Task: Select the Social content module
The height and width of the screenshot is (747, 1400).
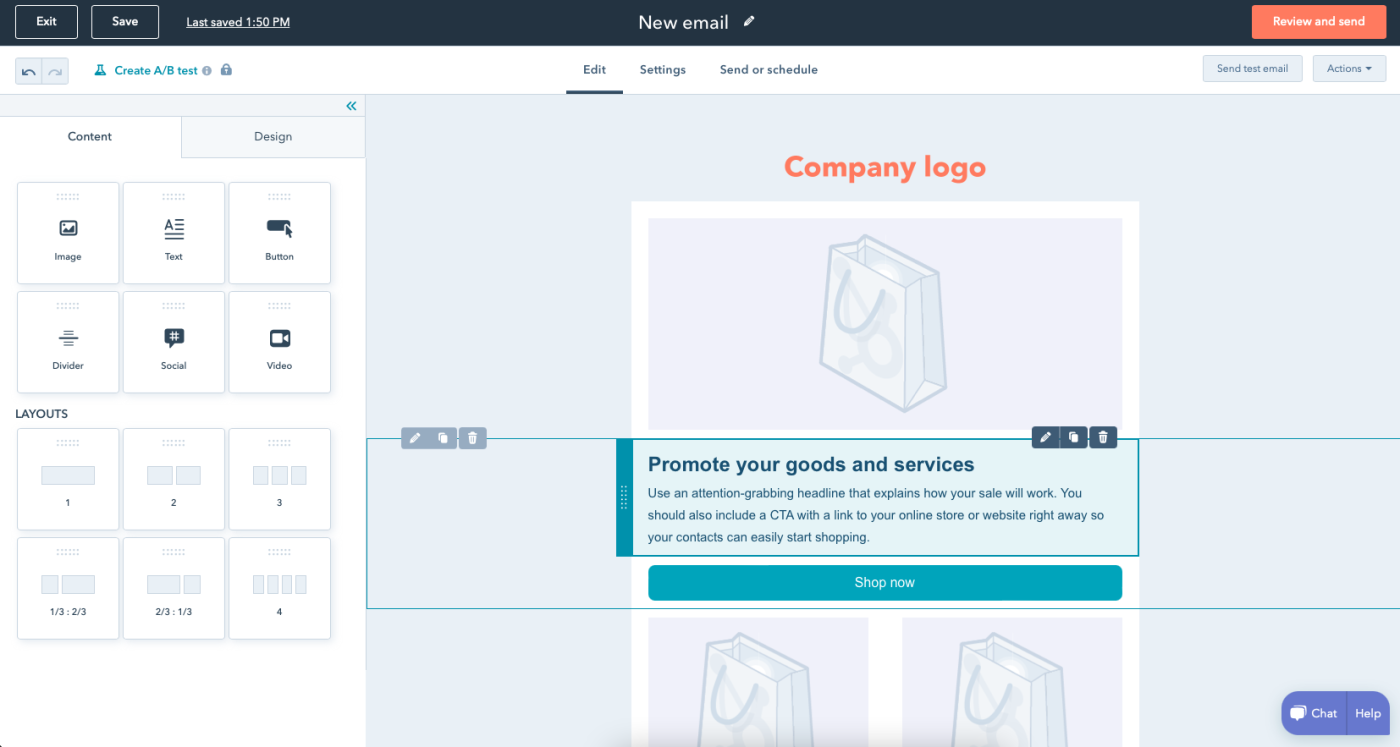Action: (174, 342)
